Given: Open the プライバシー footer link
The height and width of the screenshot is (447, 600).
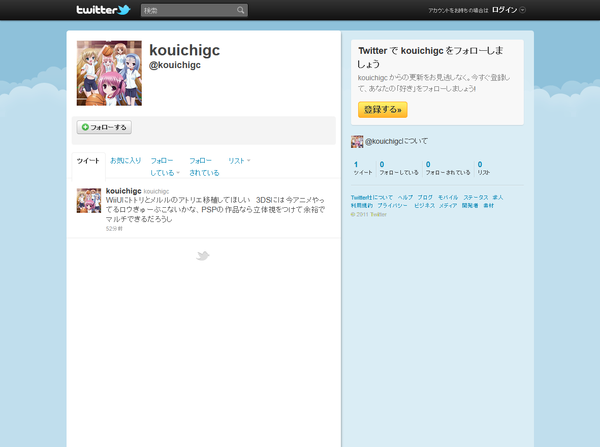Looking at the screenshot, I should (x=393, y=206).
